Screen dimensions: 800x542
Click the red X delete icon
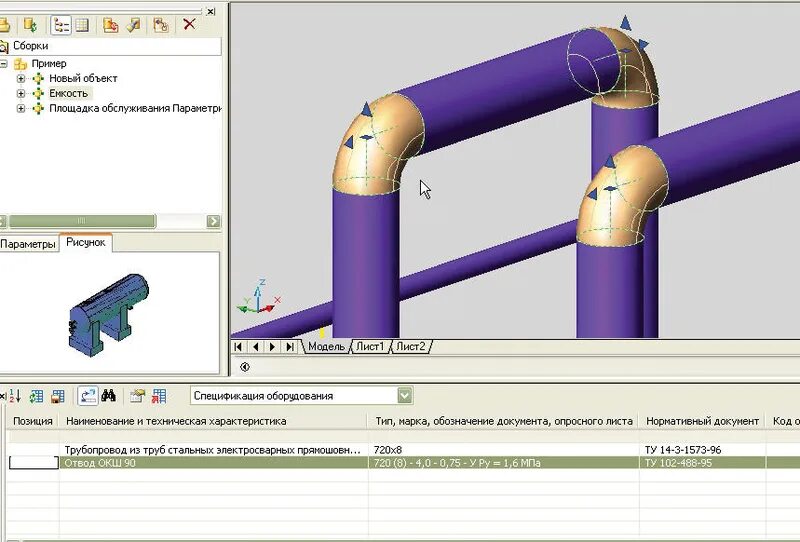pos(189,24)
